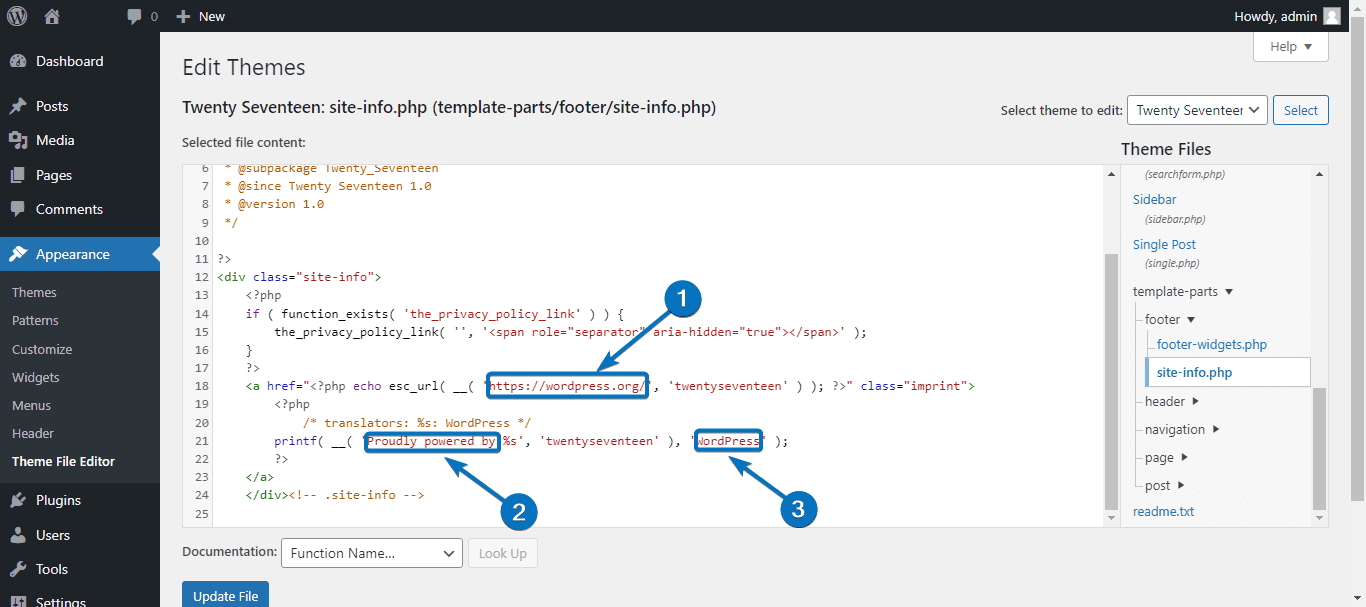Click the New content plus button

click(x=200, y=16)
